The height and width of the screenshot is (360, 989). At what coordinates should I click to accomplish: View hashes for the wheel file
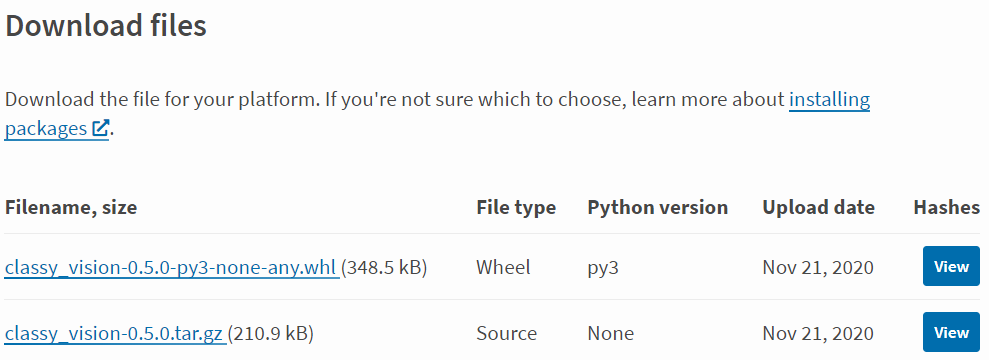pyautogui.click(x=951, y=267)
